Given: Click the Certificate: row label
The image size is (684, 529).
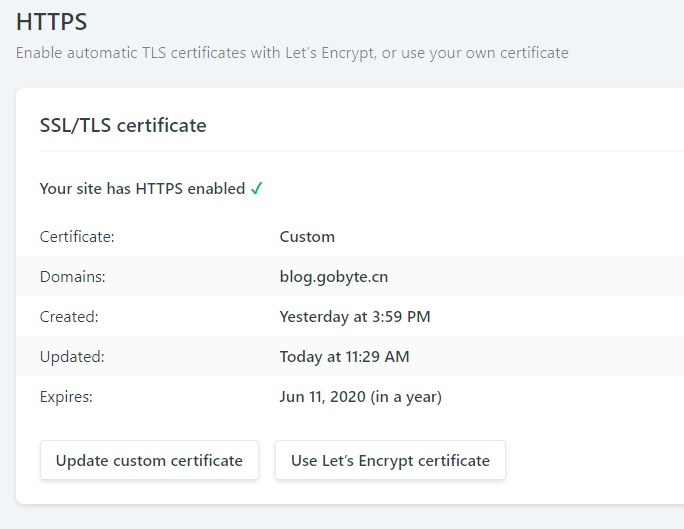Looking at the screenshot, I should (77, 236).
